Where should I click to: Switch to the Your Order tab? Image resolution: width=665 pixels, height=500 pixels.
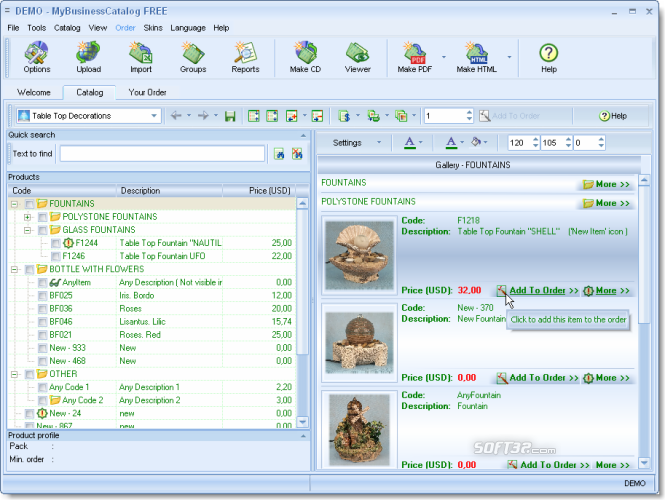click(147, 92)
